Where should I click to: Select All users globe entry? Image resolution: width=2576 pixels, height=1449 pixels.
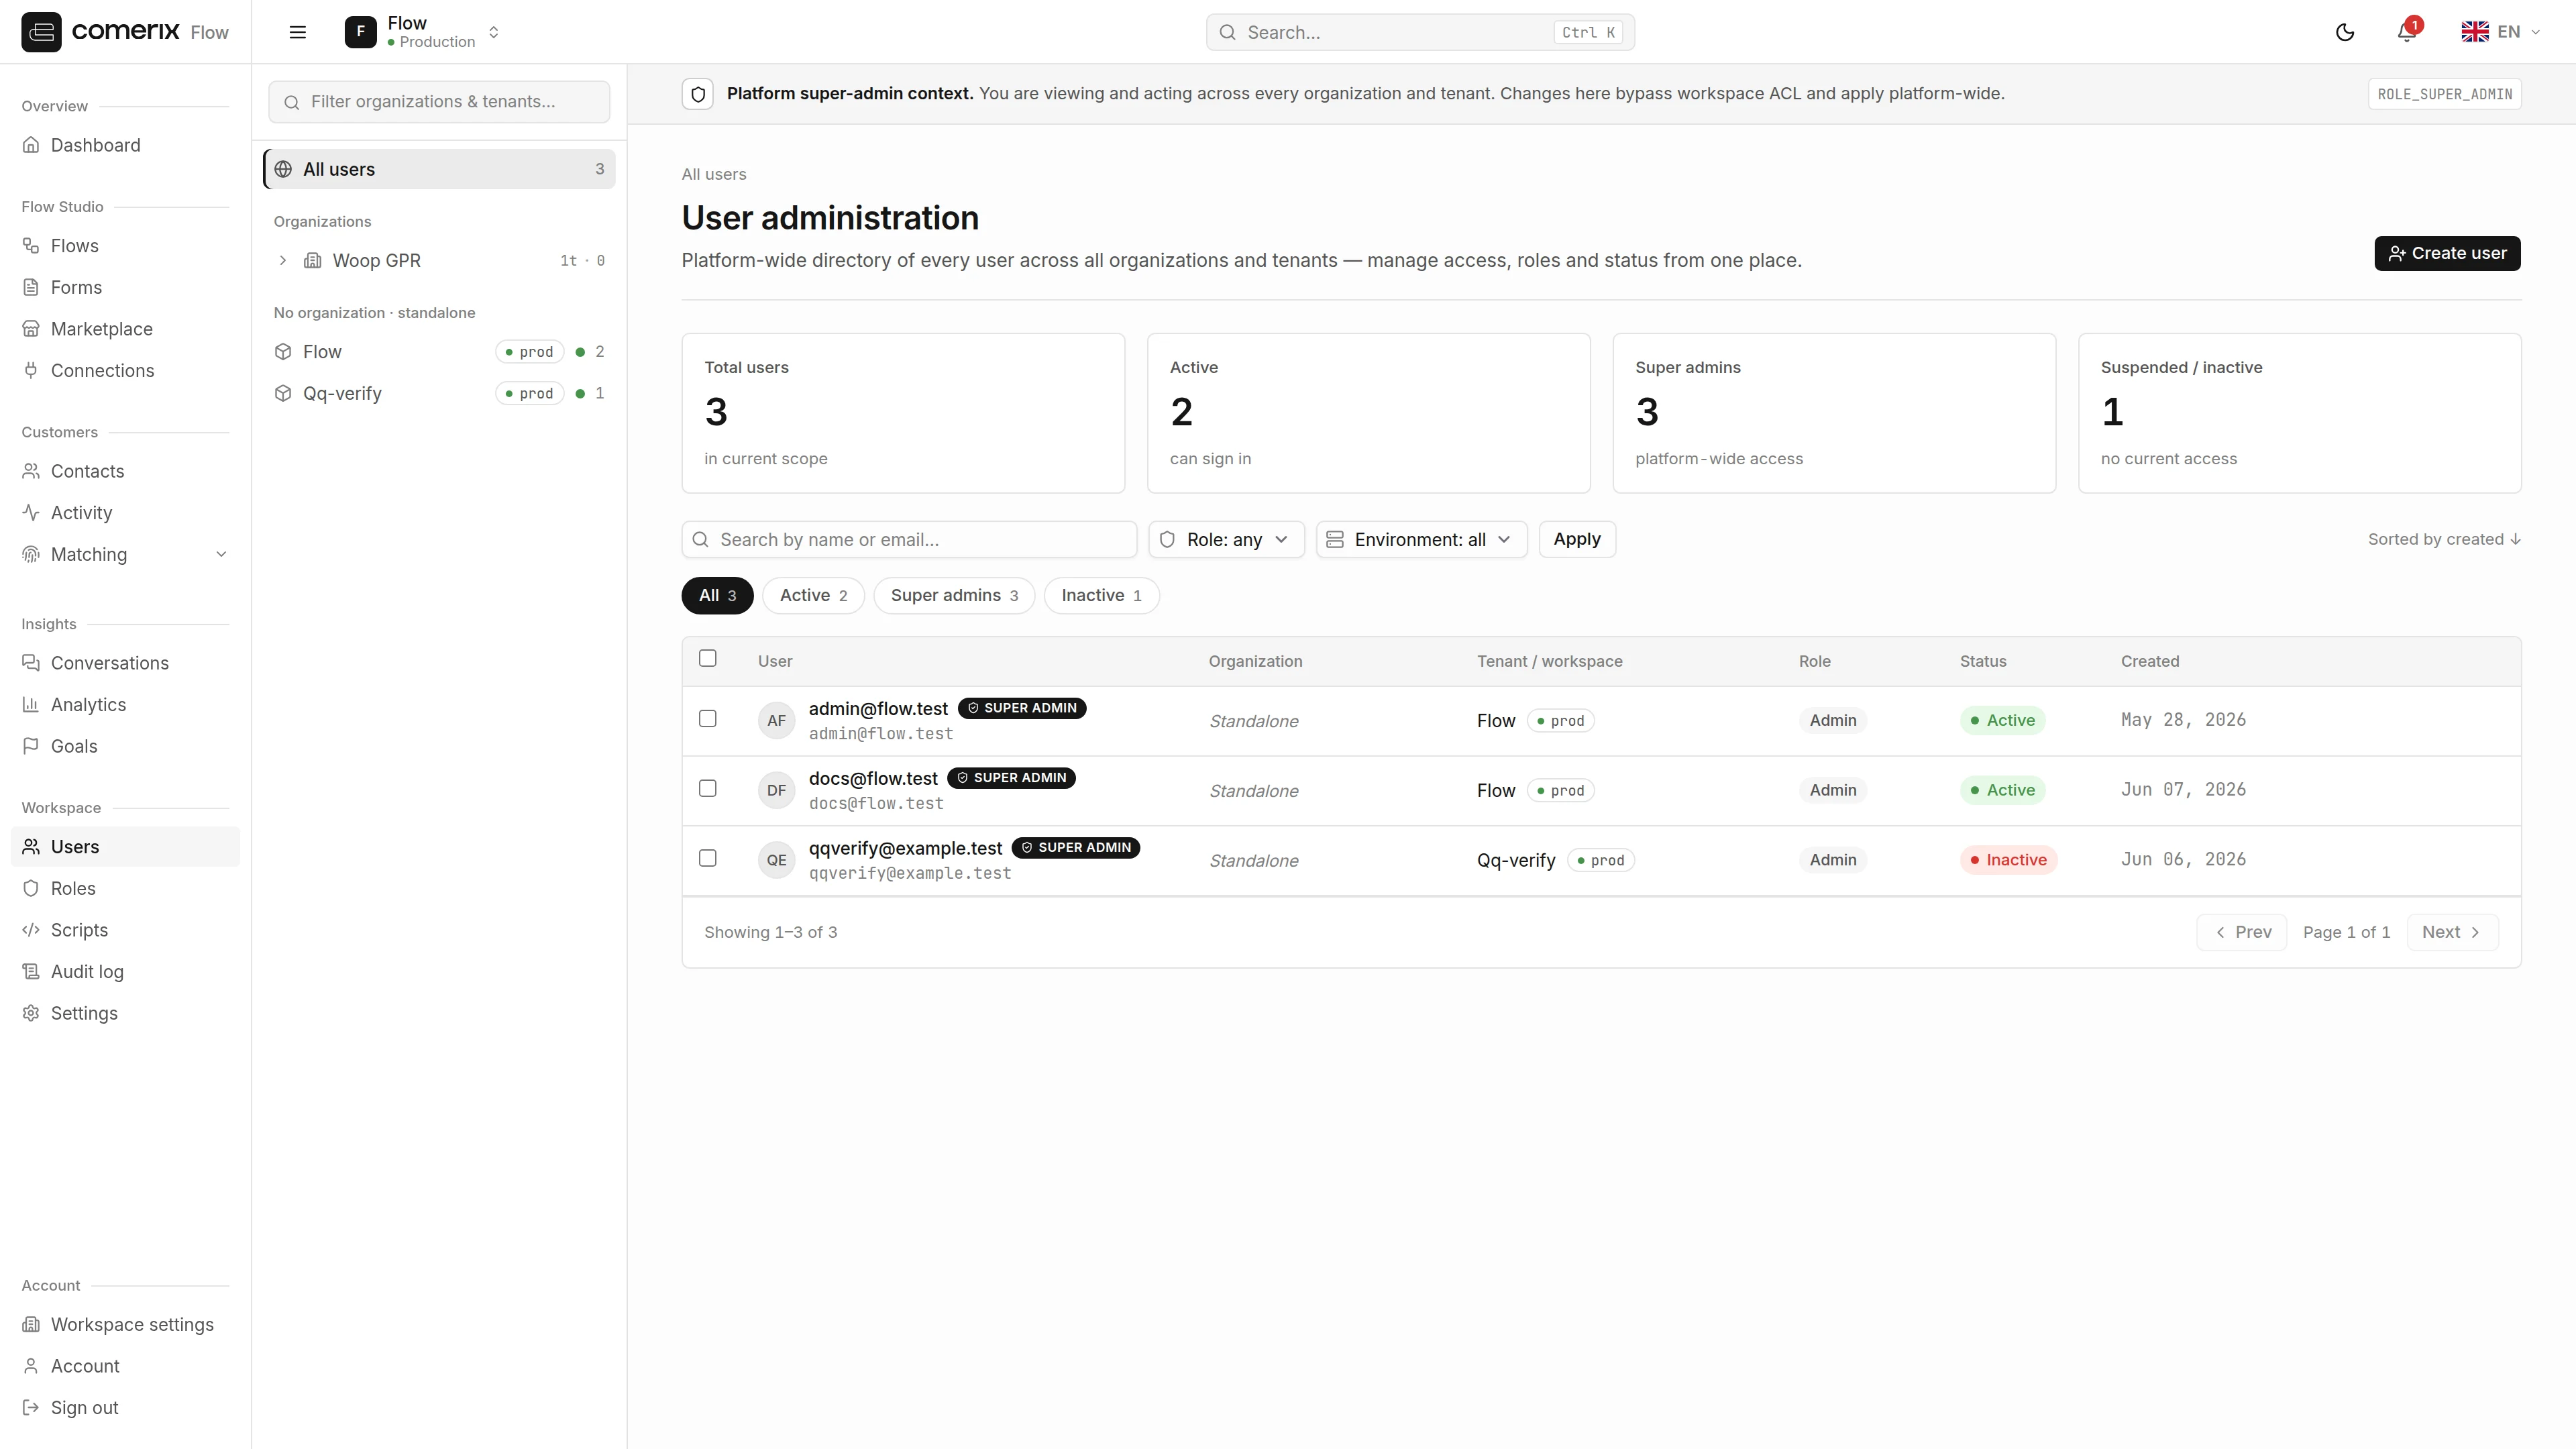(x=439, y=169)
